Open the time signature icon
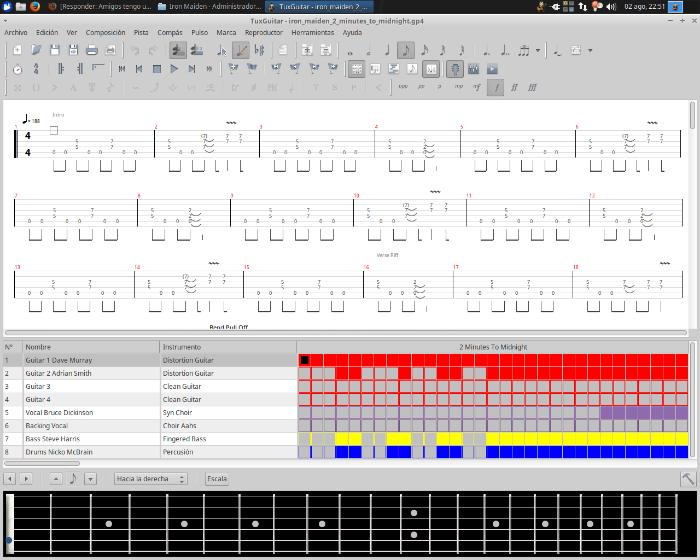 click(x=36, y=69)
